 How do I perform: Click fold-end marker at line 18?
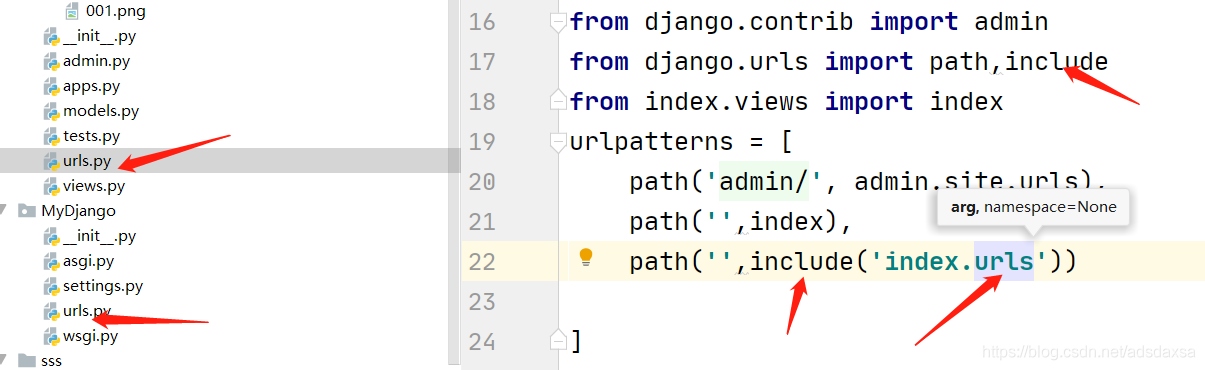tap(558, 101)
